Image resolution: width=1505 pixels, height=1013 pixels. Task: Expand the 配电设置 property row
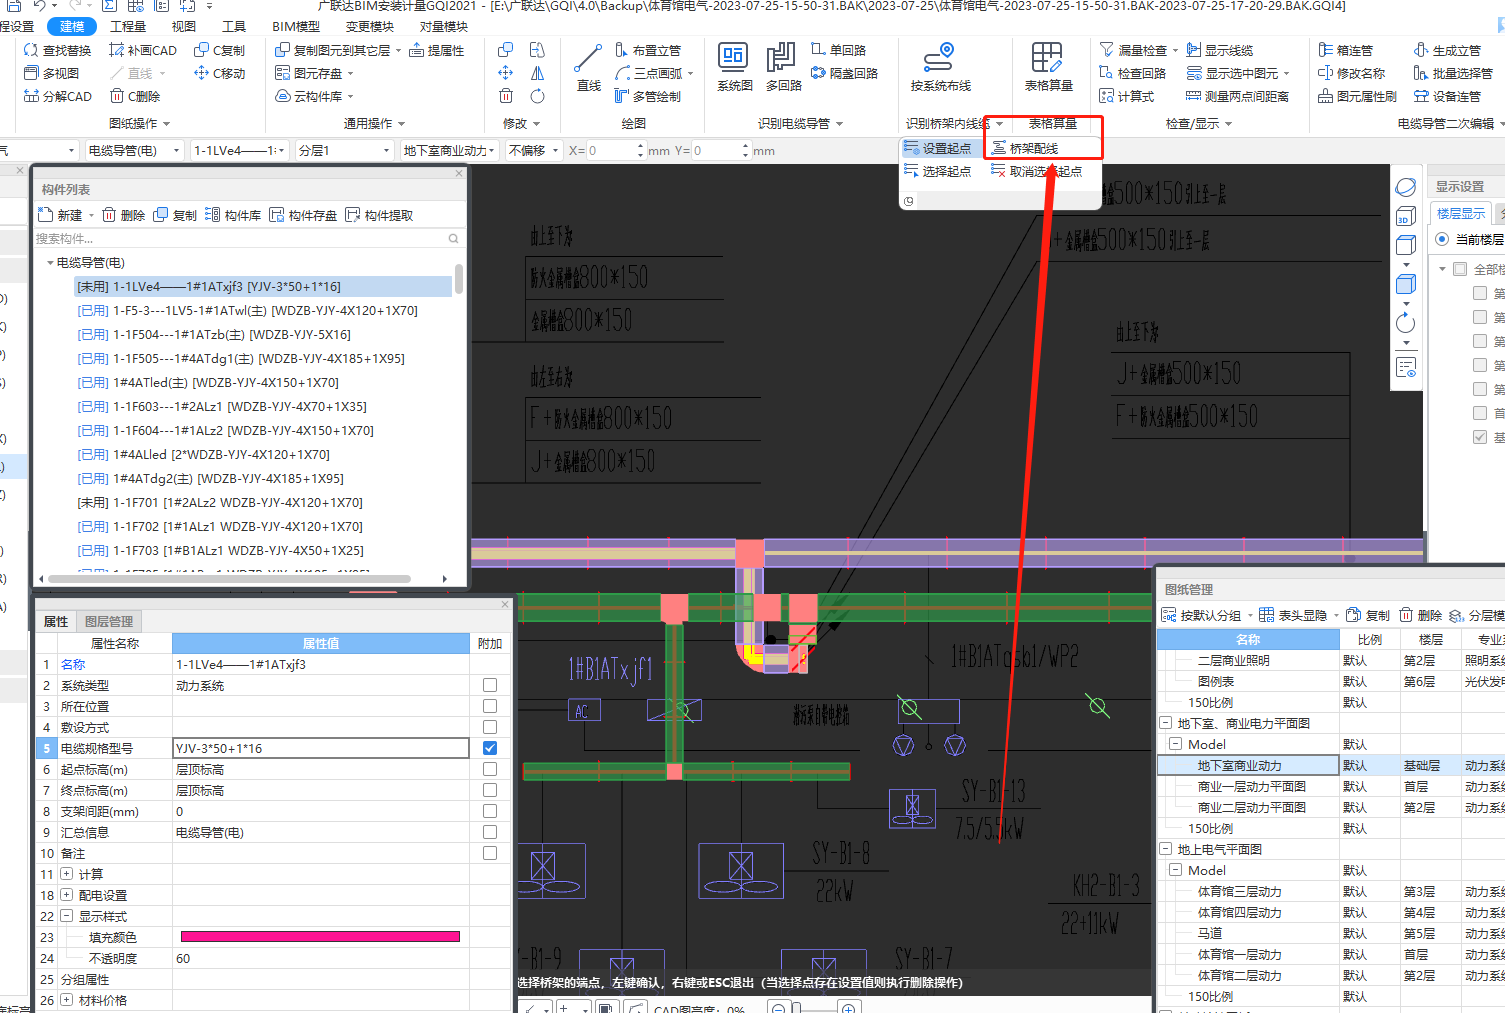[x=66, y=895]
